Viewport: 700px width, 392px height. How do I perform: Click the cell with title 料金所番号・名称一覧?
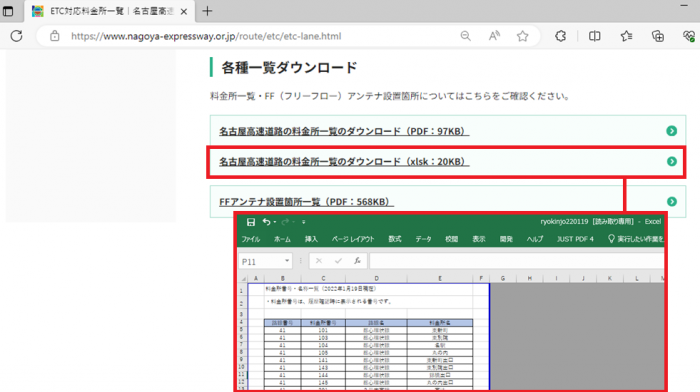pyautogui.click(x=321, y=289)
